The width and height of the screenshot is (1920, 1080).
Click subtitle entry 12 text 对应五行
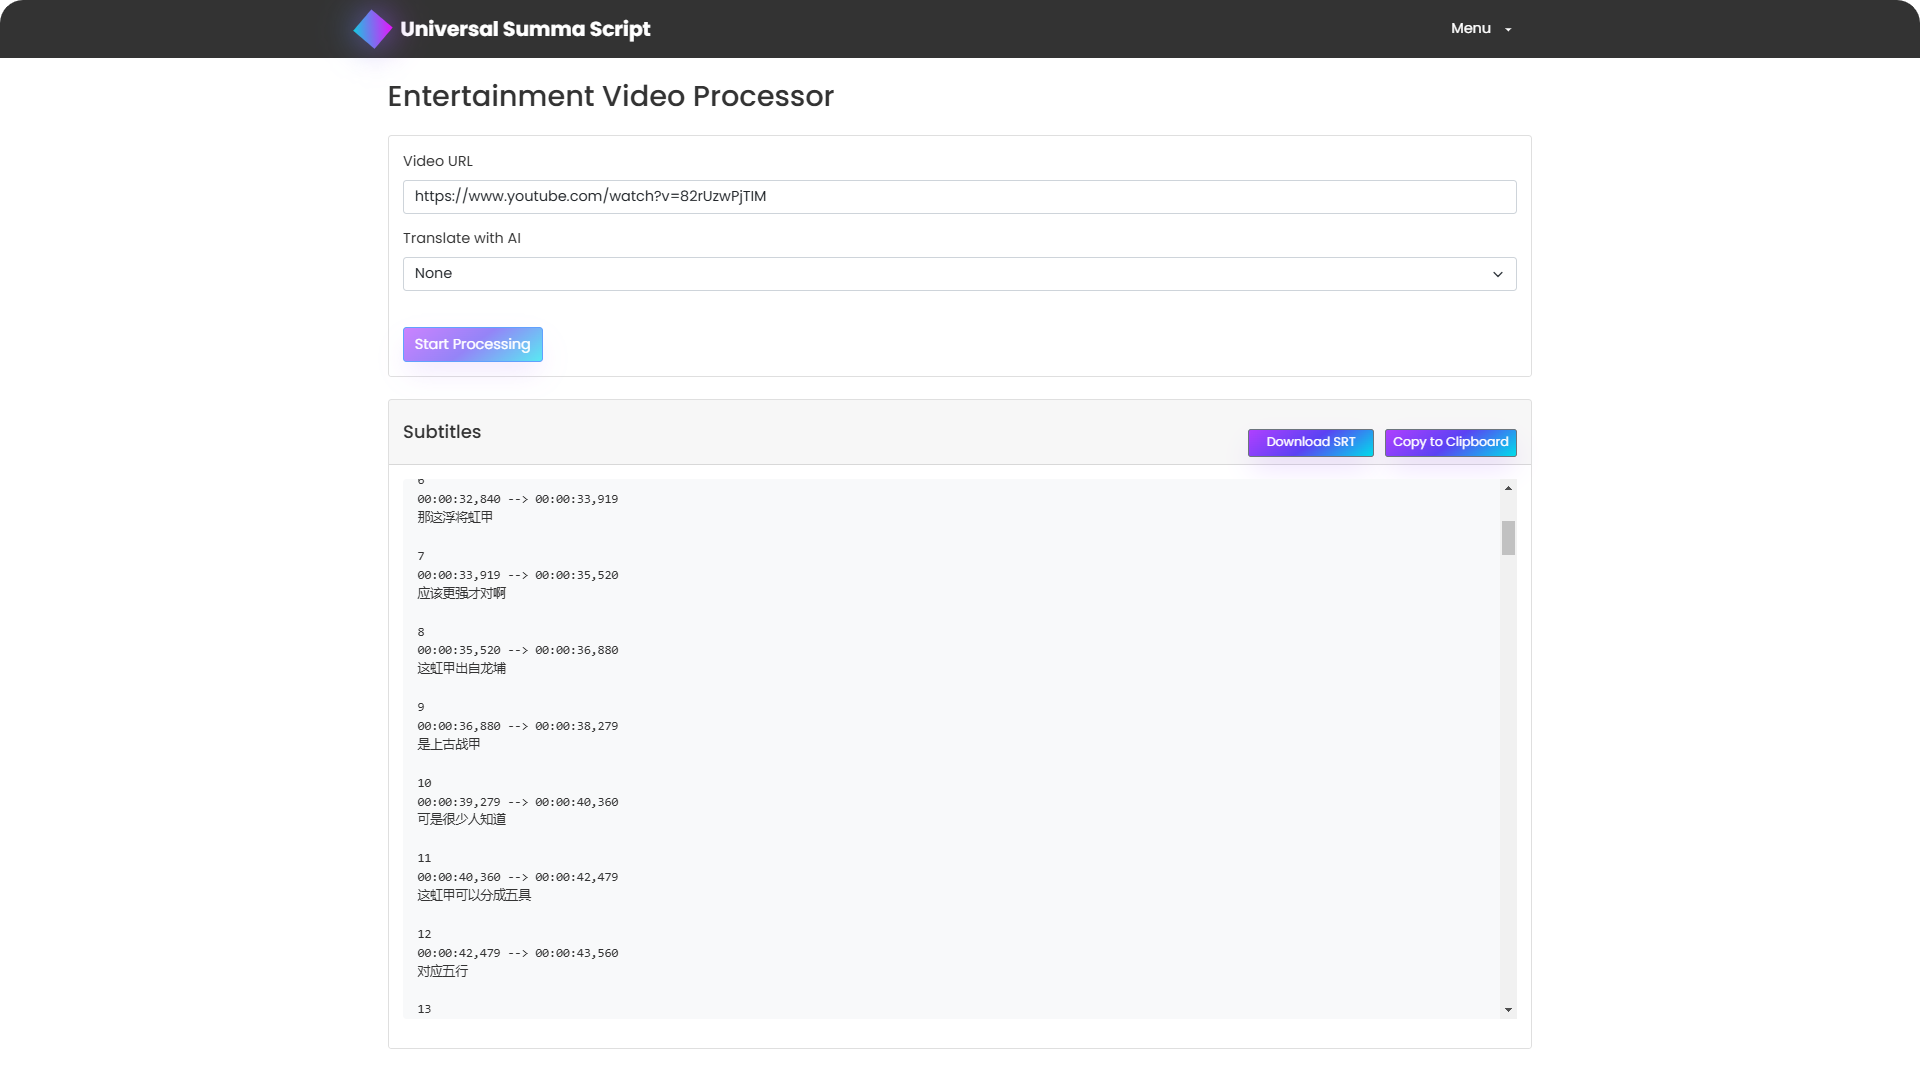coord(442,971)
